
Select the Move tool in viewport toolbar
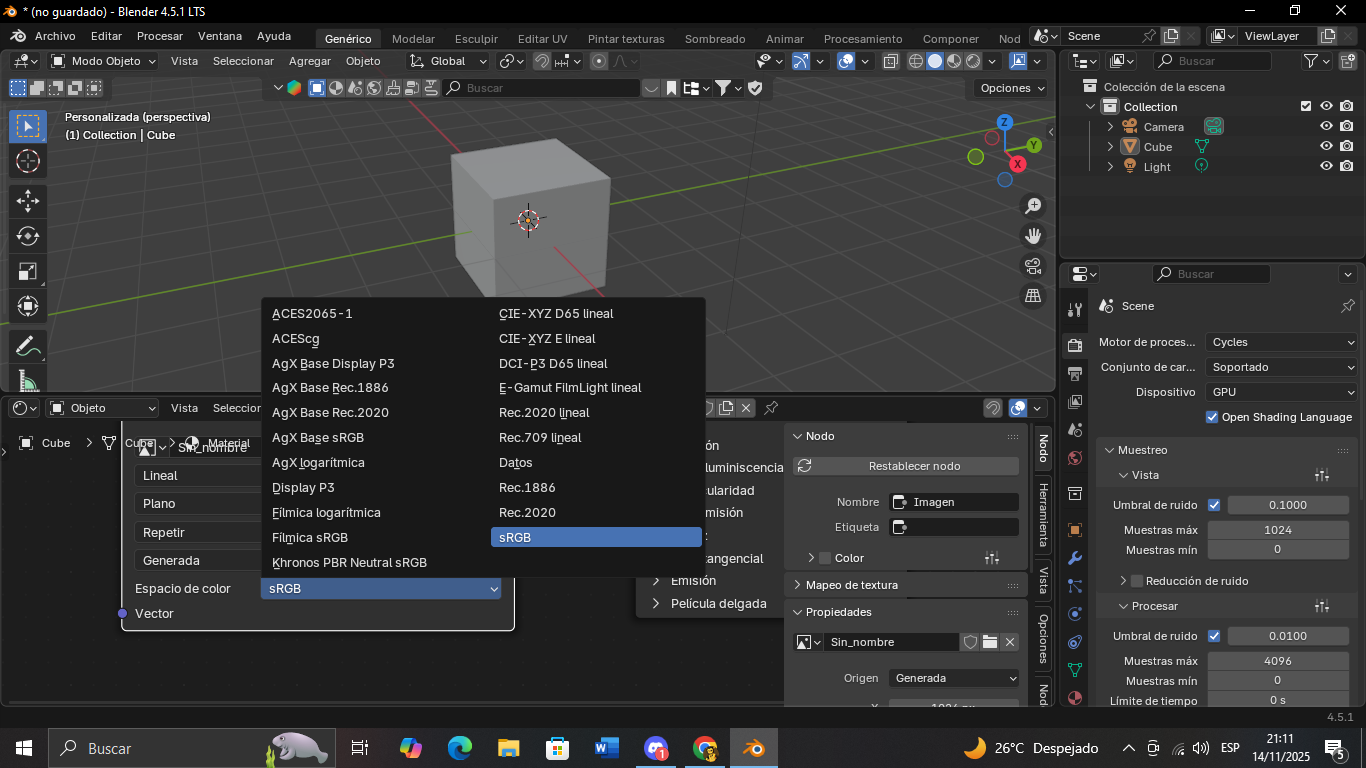coord(27,200)
